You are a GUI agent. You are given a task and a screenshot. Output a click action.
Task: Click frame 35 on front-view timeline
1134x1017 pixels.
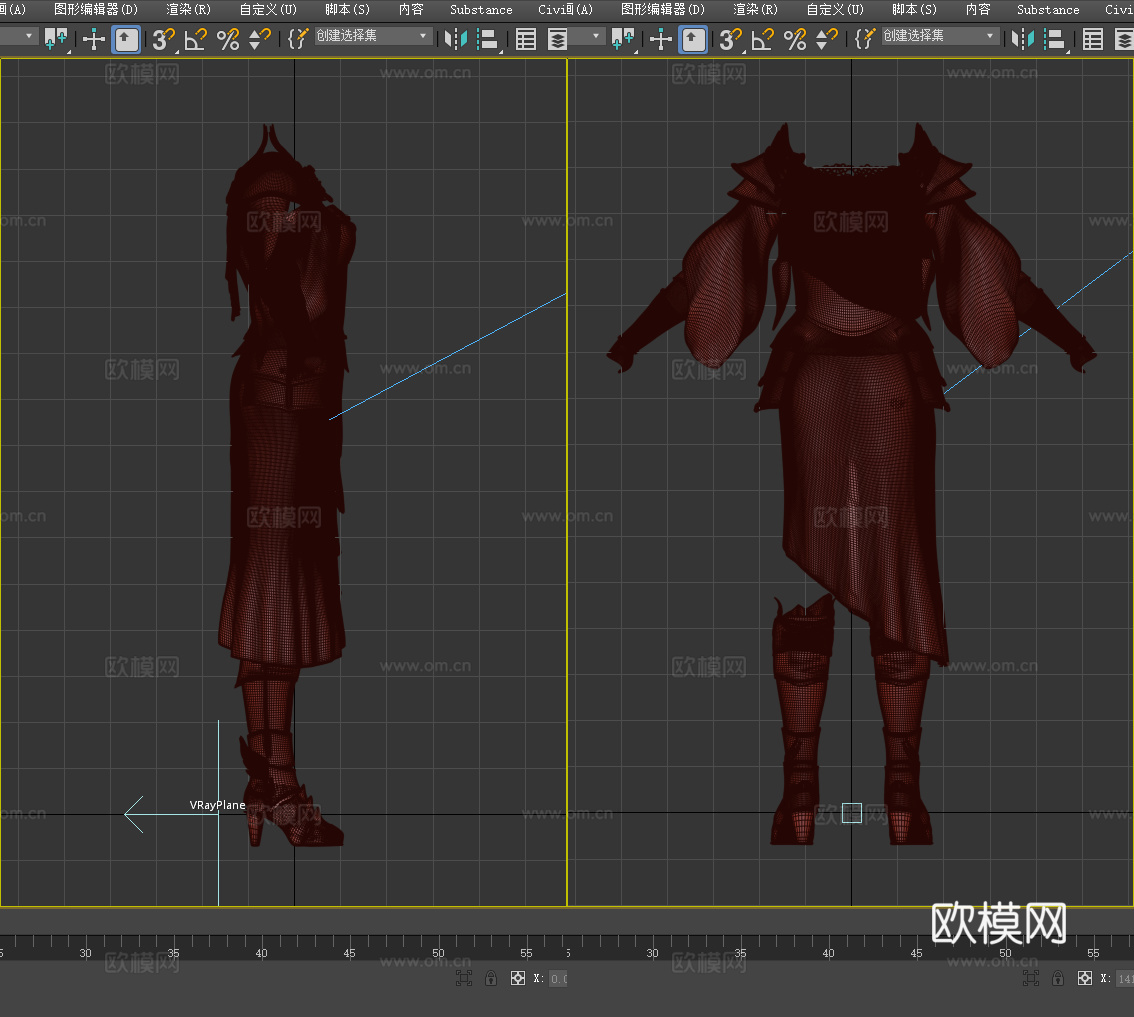(x=741, y=953)
